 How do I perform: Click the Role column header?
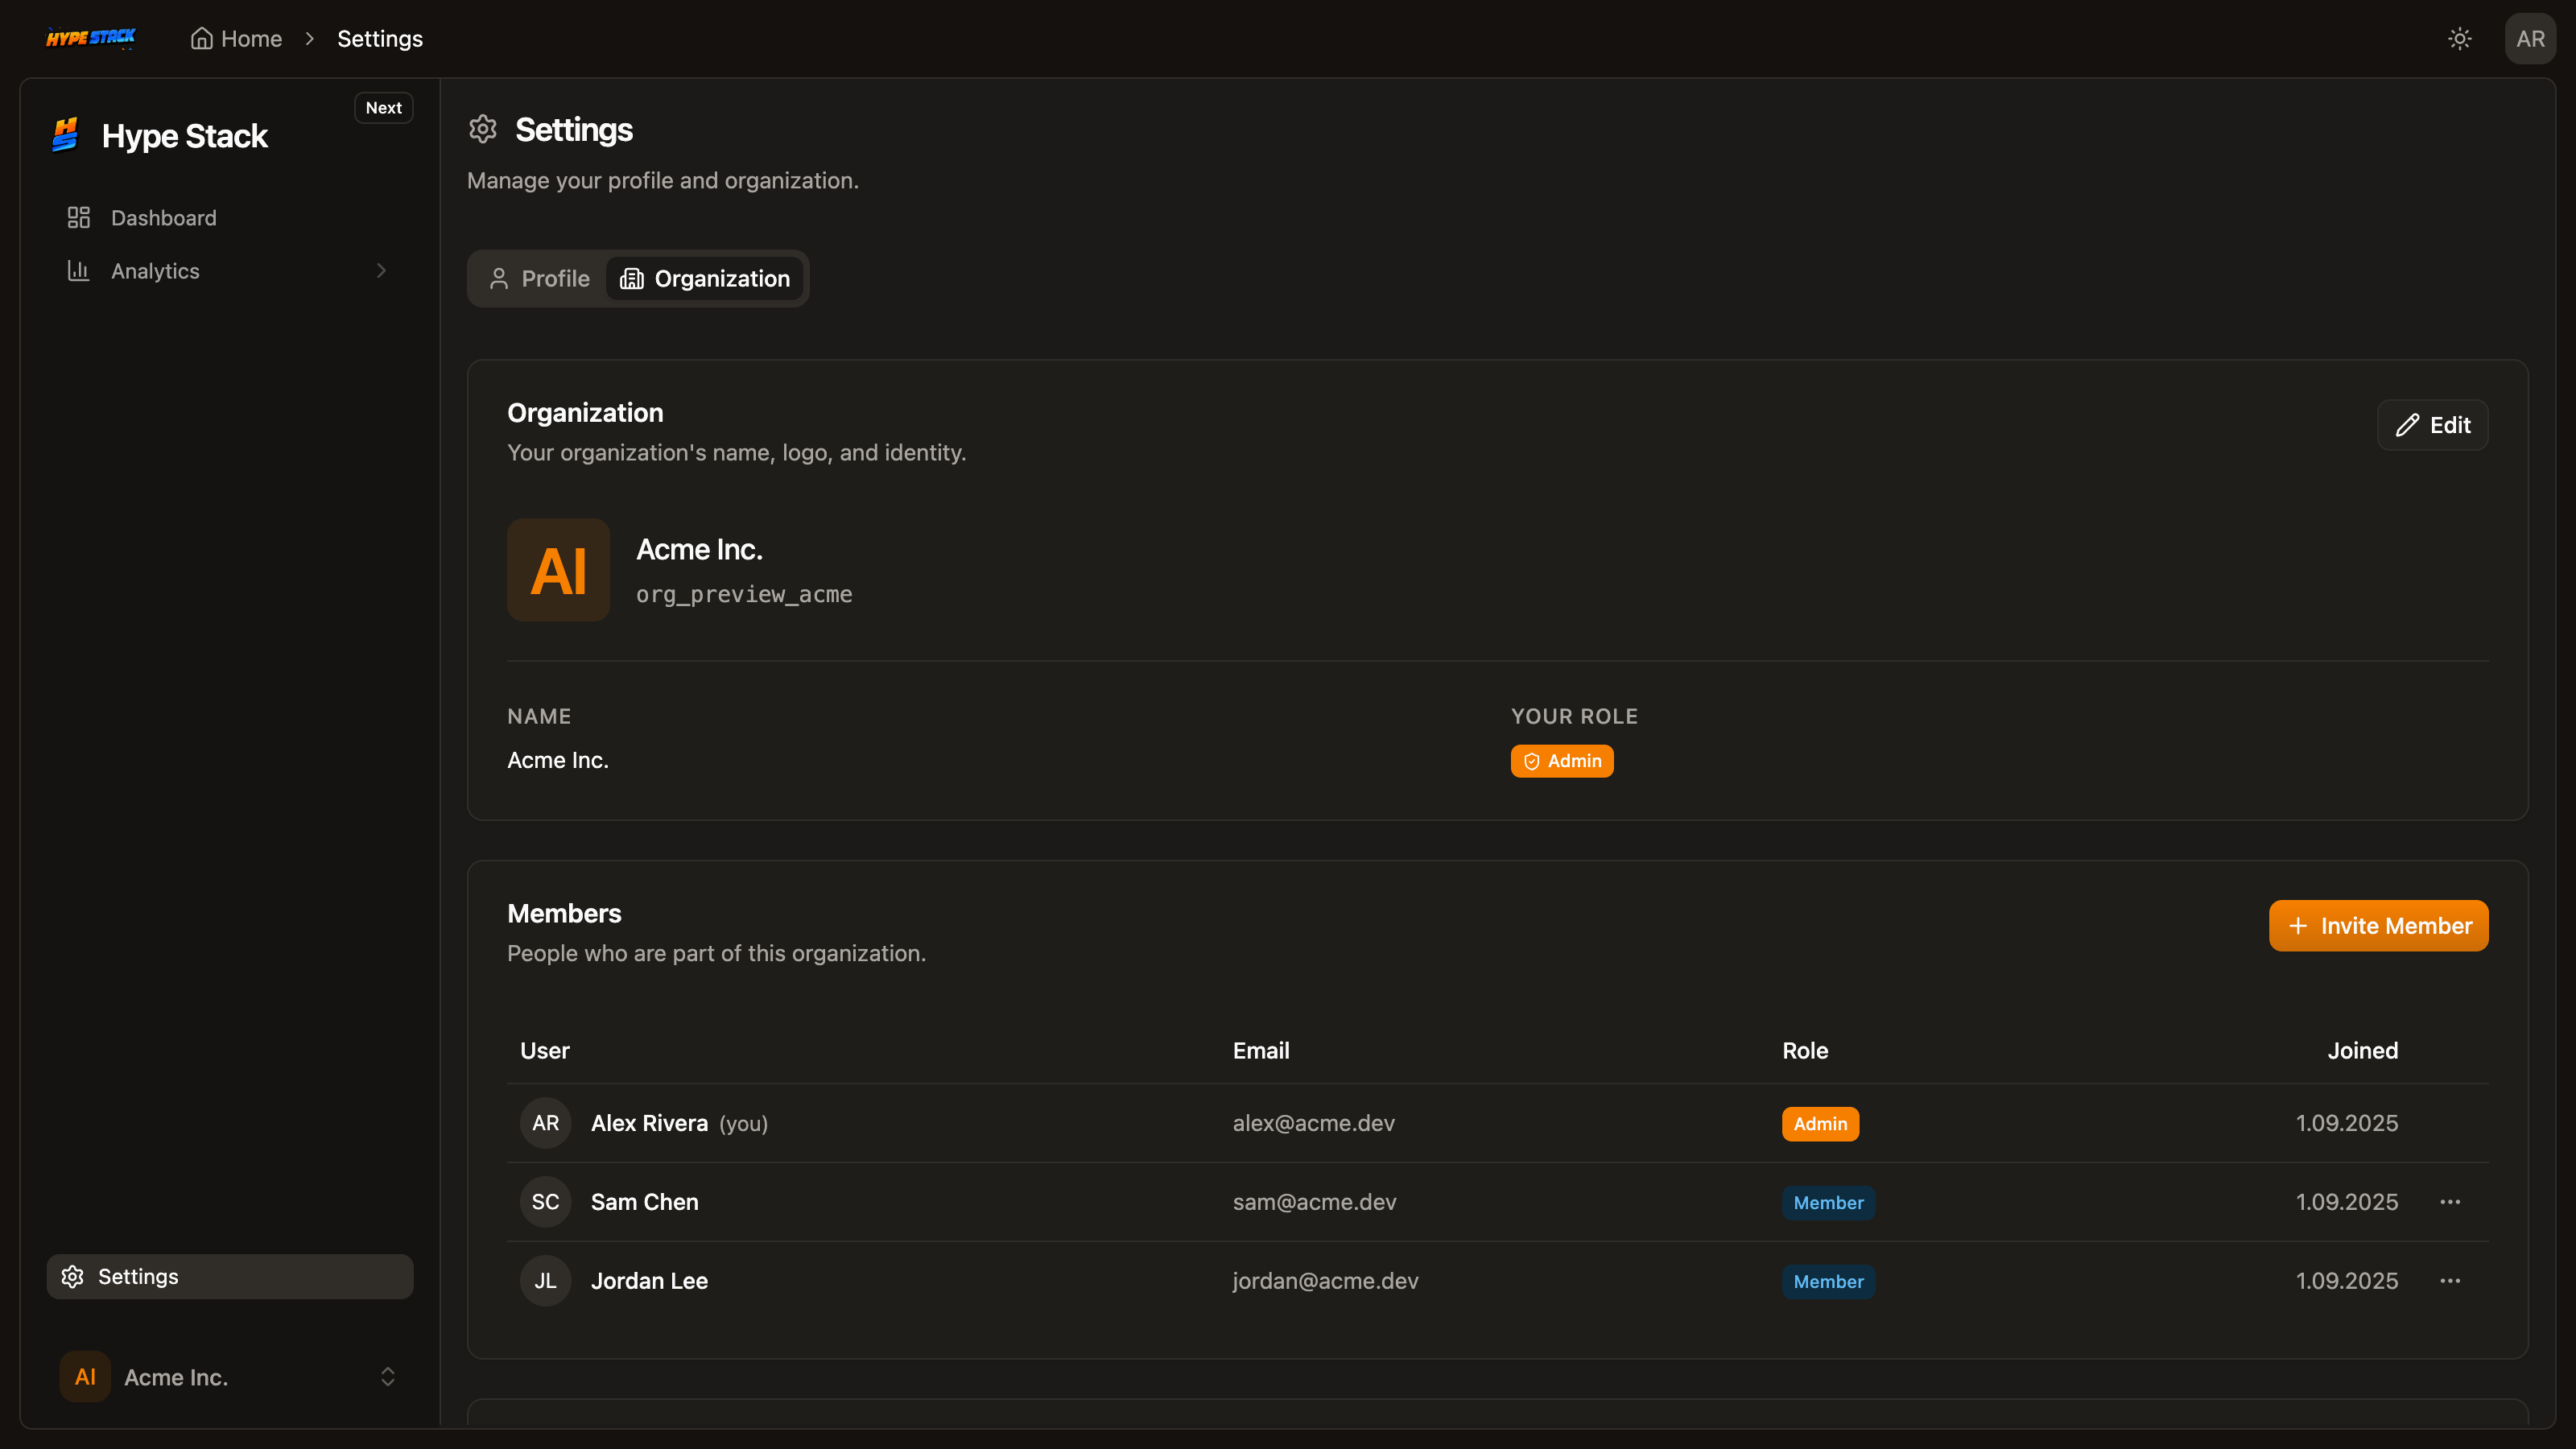coord(1805,1050)
